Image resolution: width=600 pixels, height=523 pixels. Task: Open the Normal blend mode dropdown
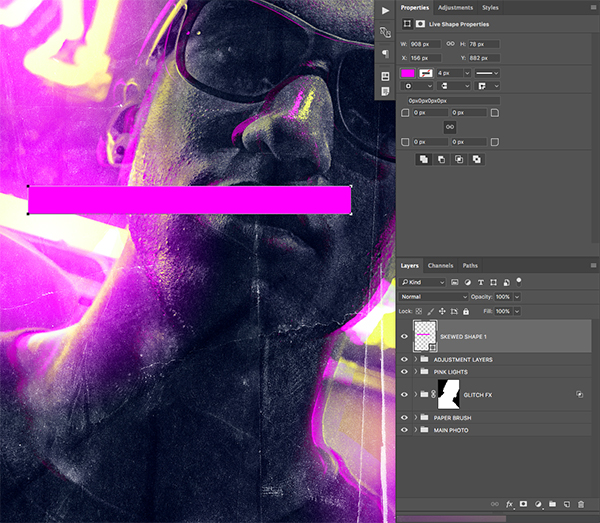click(434, 297)
